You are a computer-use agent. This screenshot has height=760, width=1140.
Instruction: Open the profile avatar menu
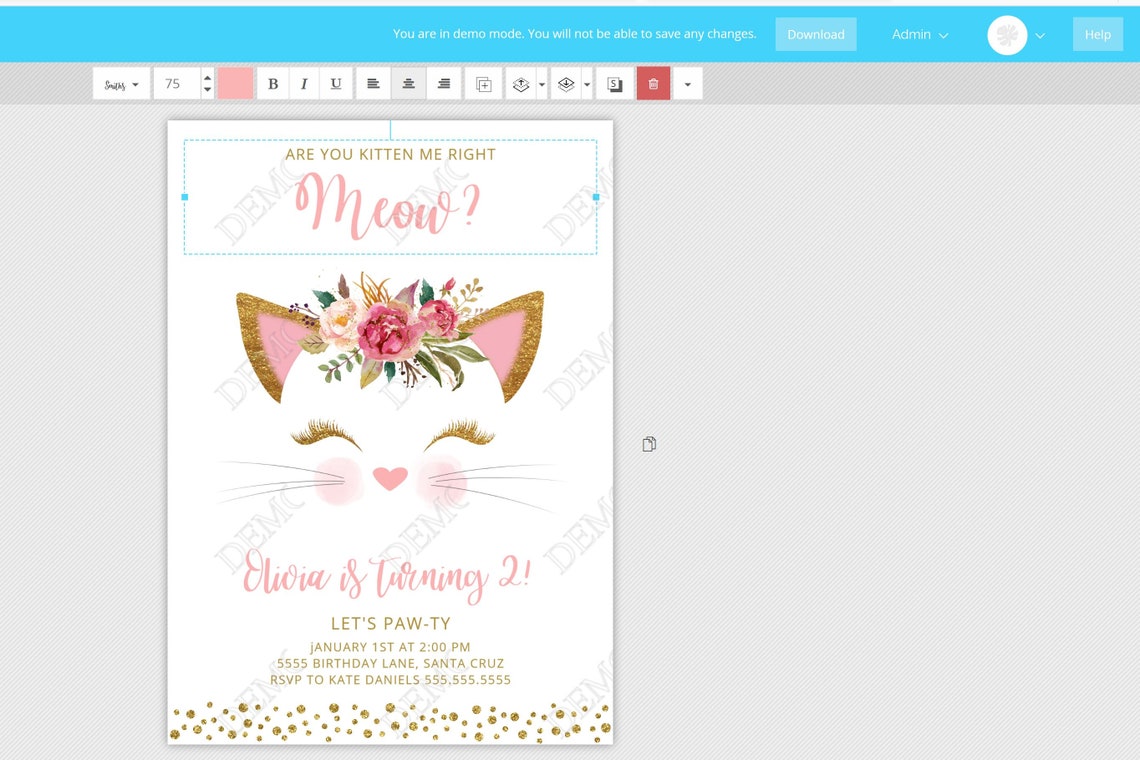pyautogui.click(x=1007, y=33)
